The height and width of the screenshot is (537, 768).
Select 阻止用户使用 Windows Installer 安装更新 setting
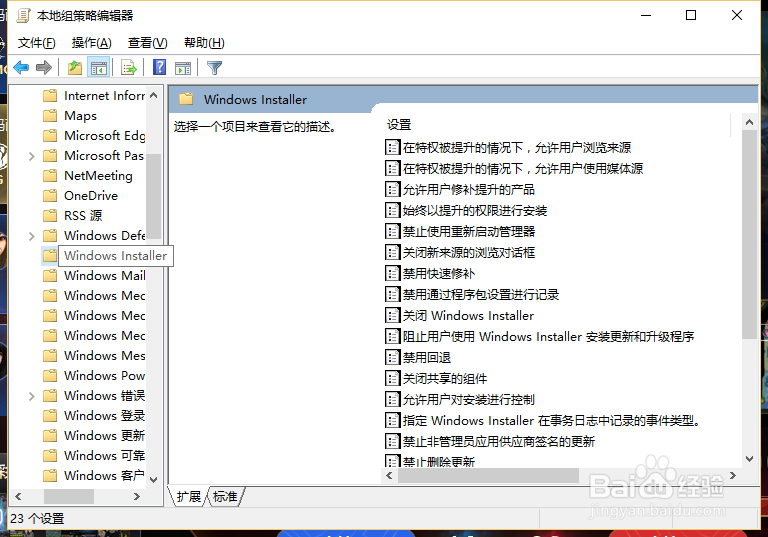[540, 337]
